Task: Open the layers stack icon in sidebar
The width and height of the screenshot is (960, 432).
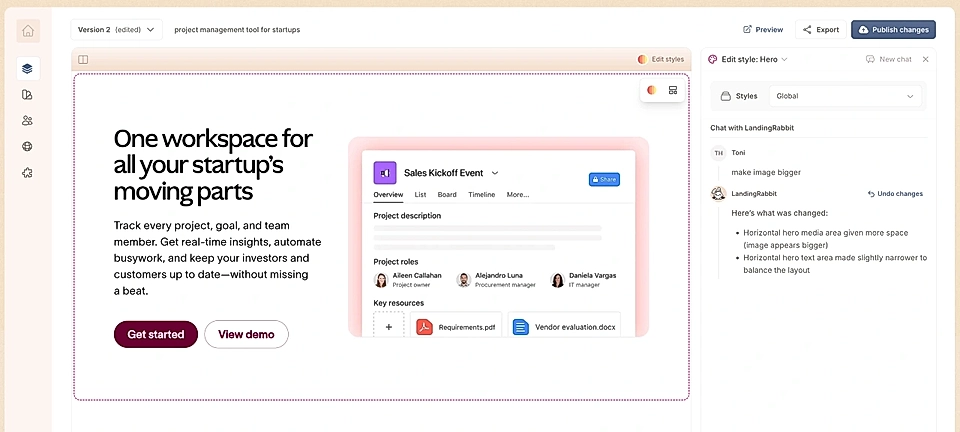Action: (27, 69)
